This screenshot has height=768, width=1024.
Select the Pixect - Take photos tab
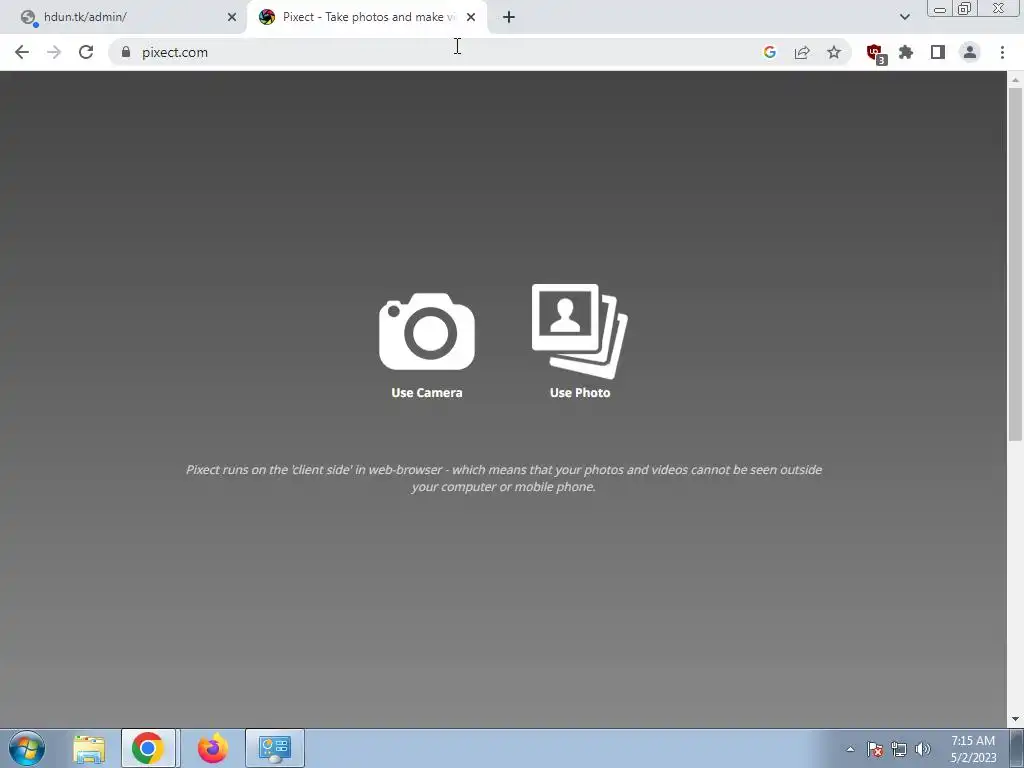(x=367, y=17)
